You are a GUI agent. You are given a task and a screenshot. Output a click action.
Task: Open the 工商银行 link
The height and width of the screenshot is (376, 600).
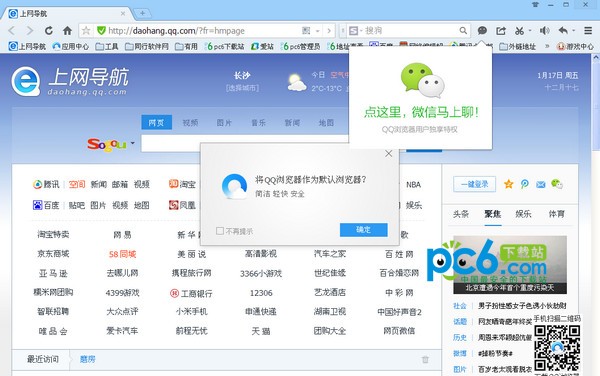[191, 293]
